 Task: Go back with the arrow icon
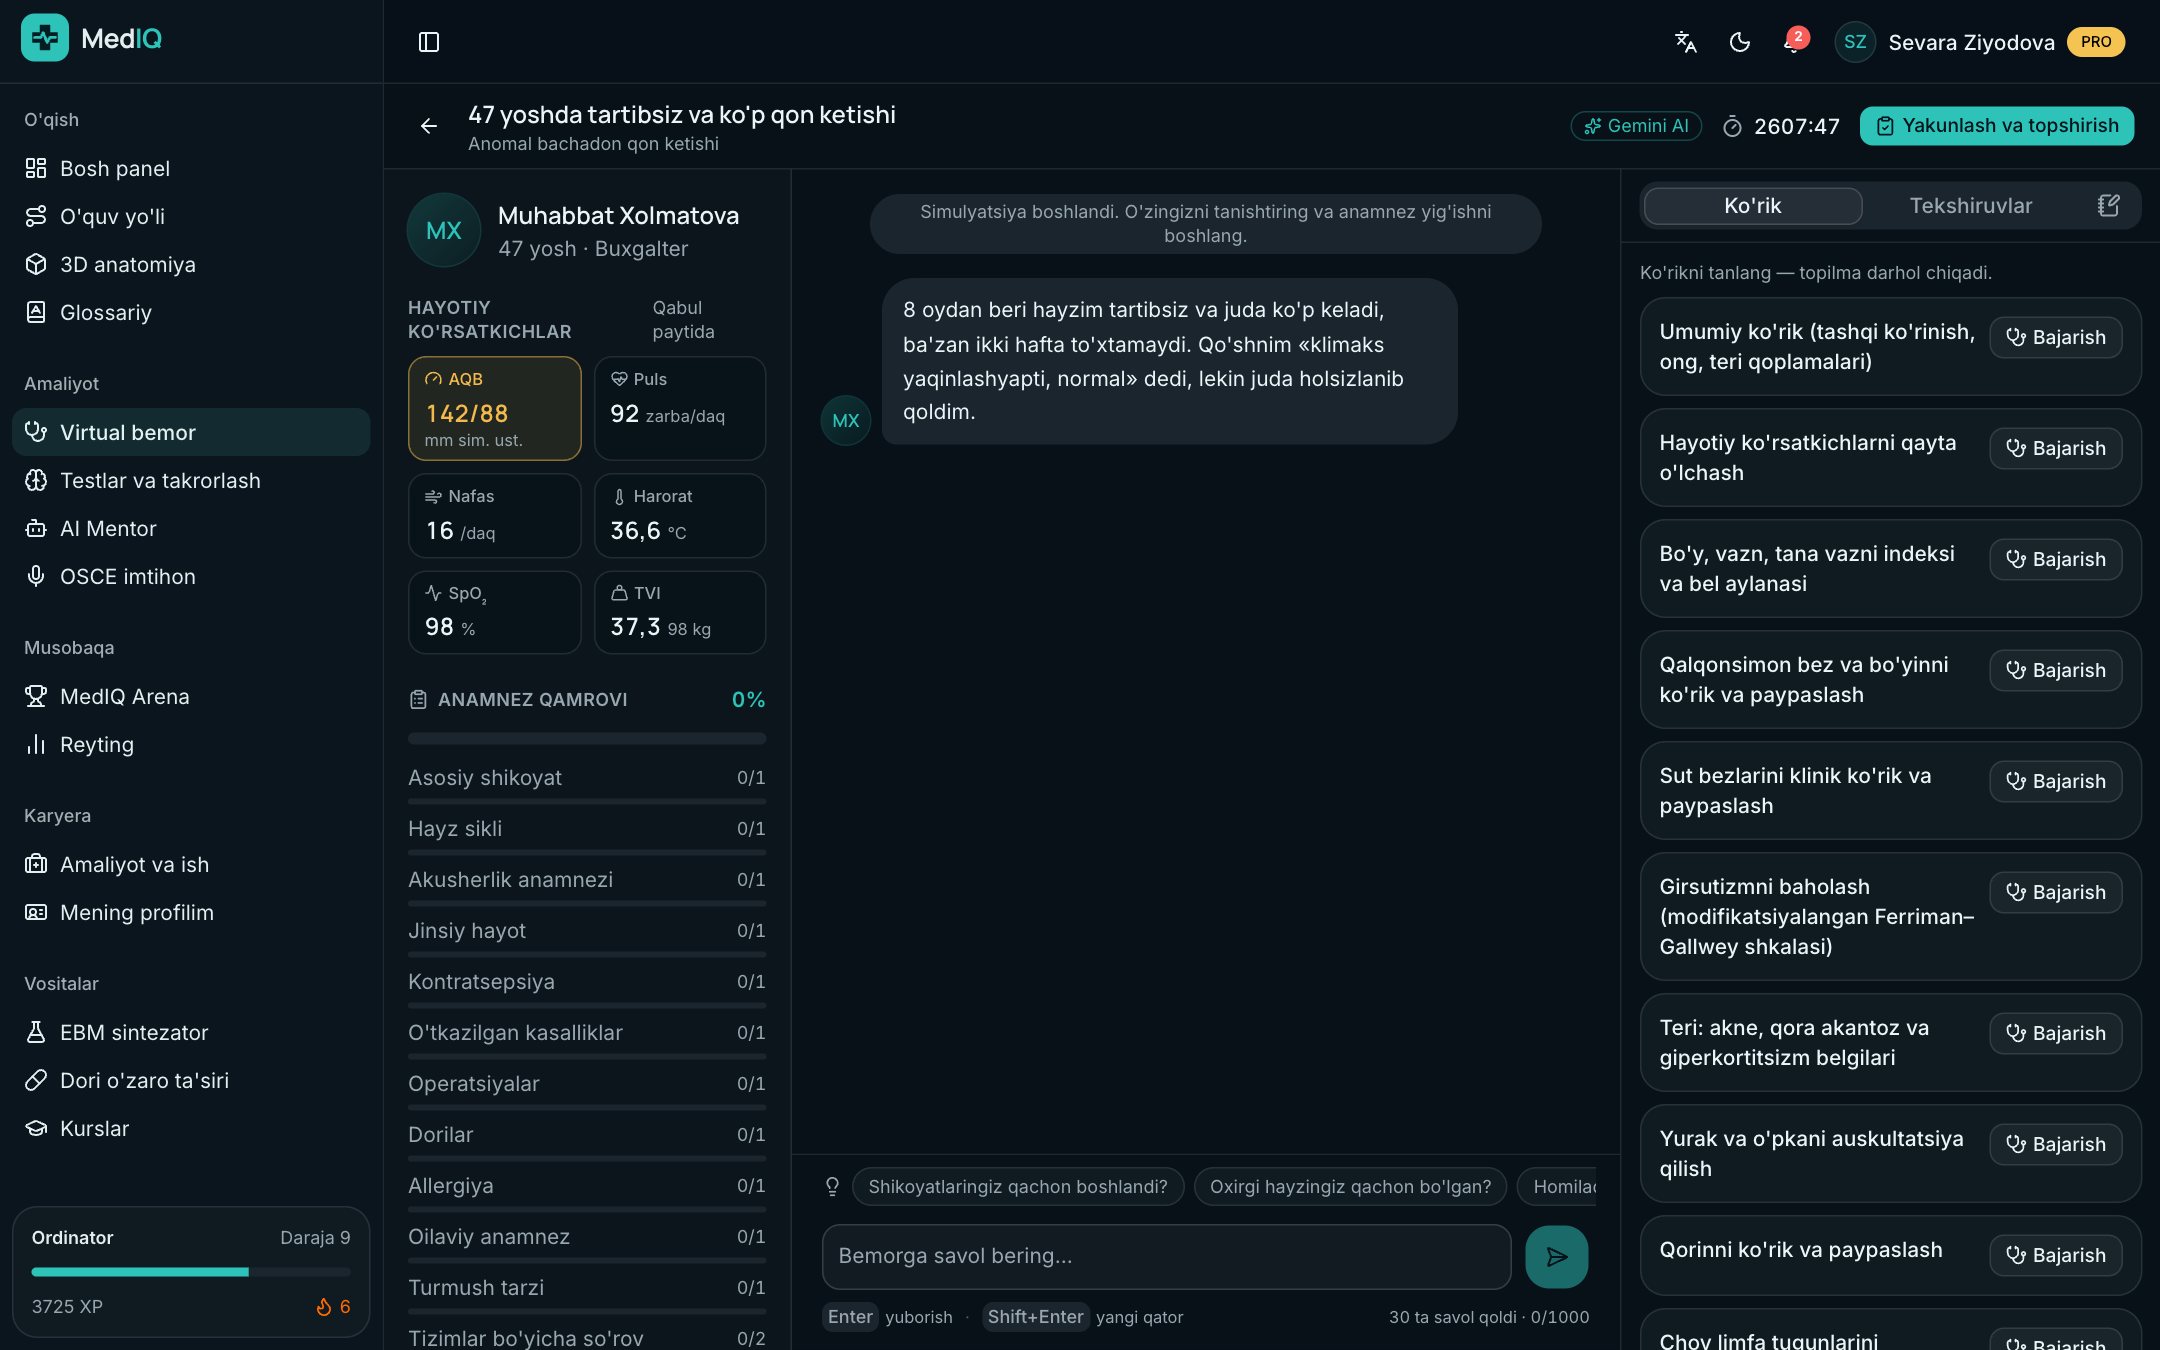[x=428, y=126]
